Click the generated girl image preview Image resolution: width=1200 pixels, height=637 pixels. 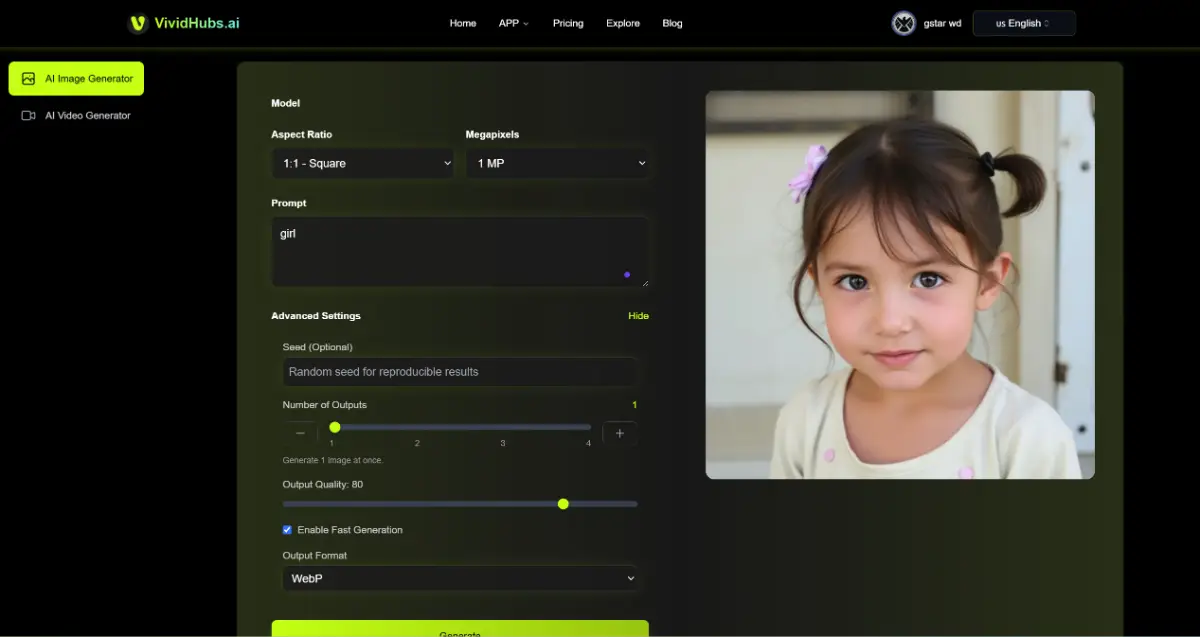pos(900,285)
